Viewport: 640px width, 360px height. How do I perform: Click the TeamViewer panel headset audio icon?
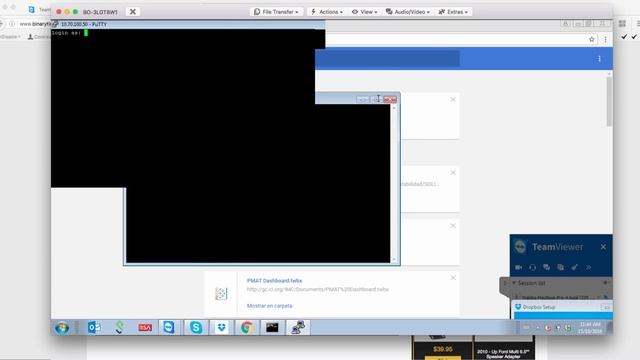pyautogui.click(x=533, y=267)
